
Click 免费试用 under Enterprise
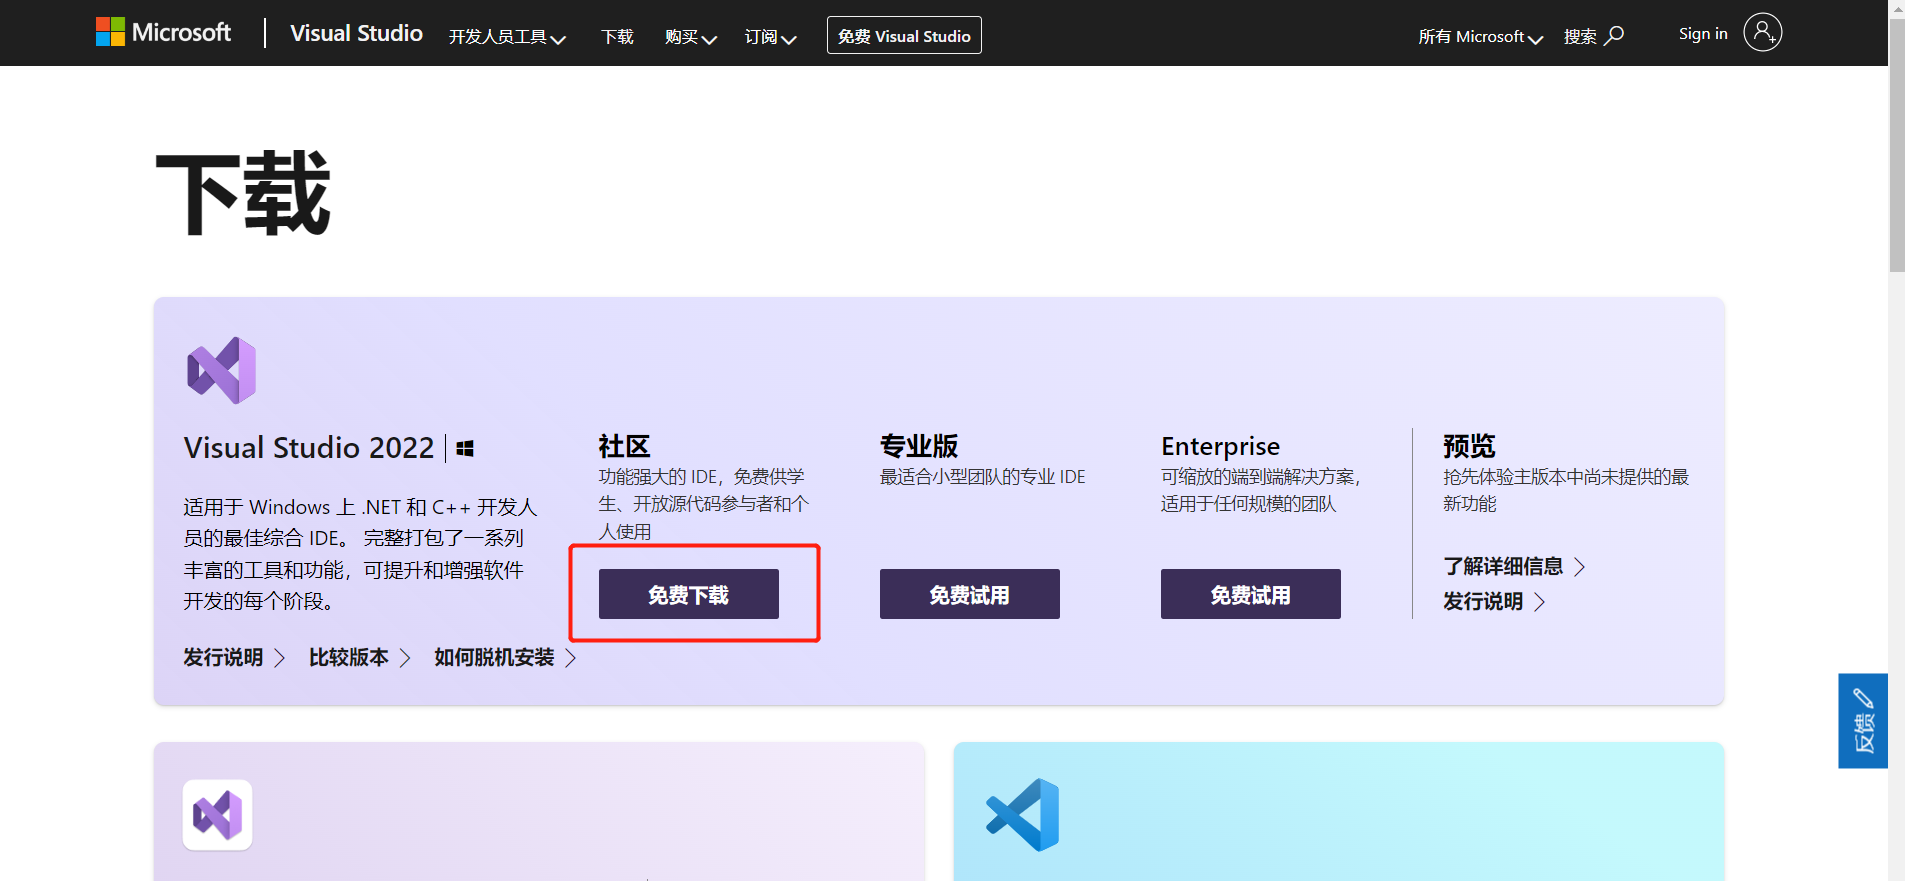[x=1251, y=594]
